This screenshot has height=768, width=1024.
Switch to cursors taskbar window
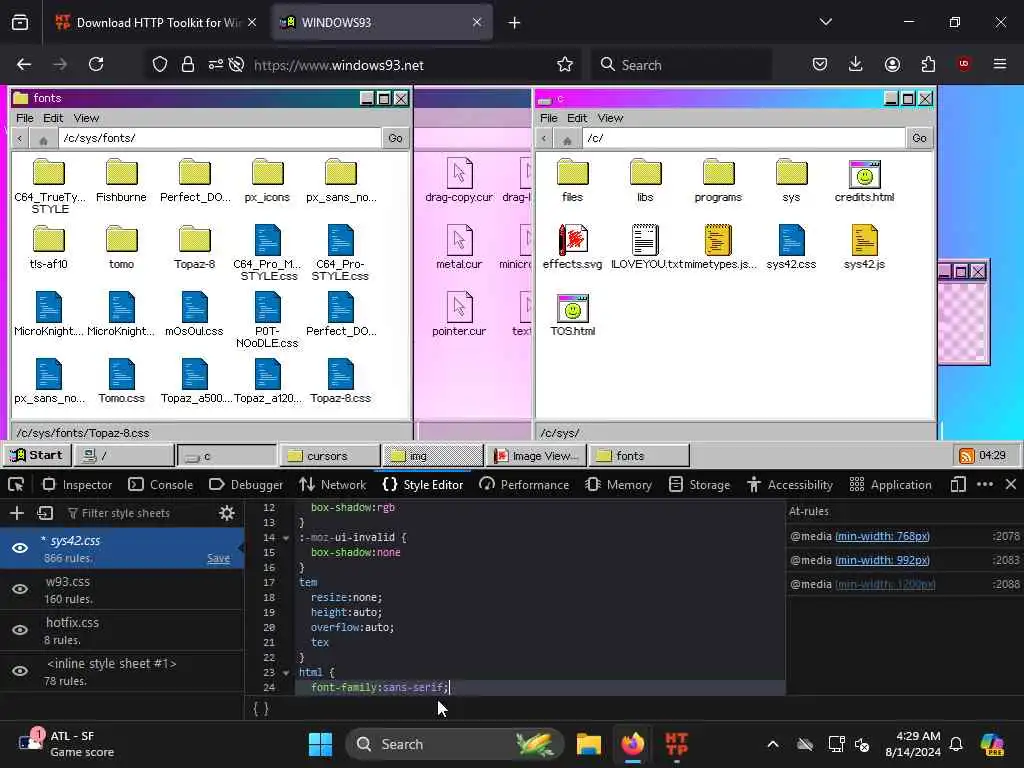tap(330, 456)
